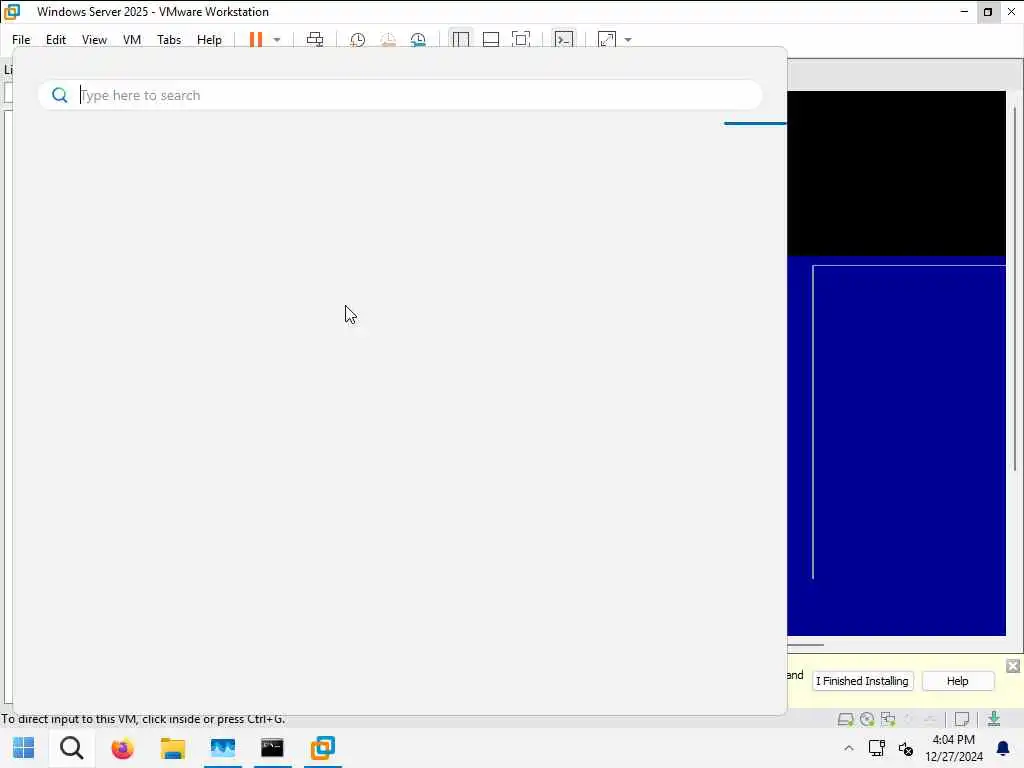Screen dimensions: 1024x768
Task: Expand the stretch guest dropdown arrow
Action: tap(628, 40)
